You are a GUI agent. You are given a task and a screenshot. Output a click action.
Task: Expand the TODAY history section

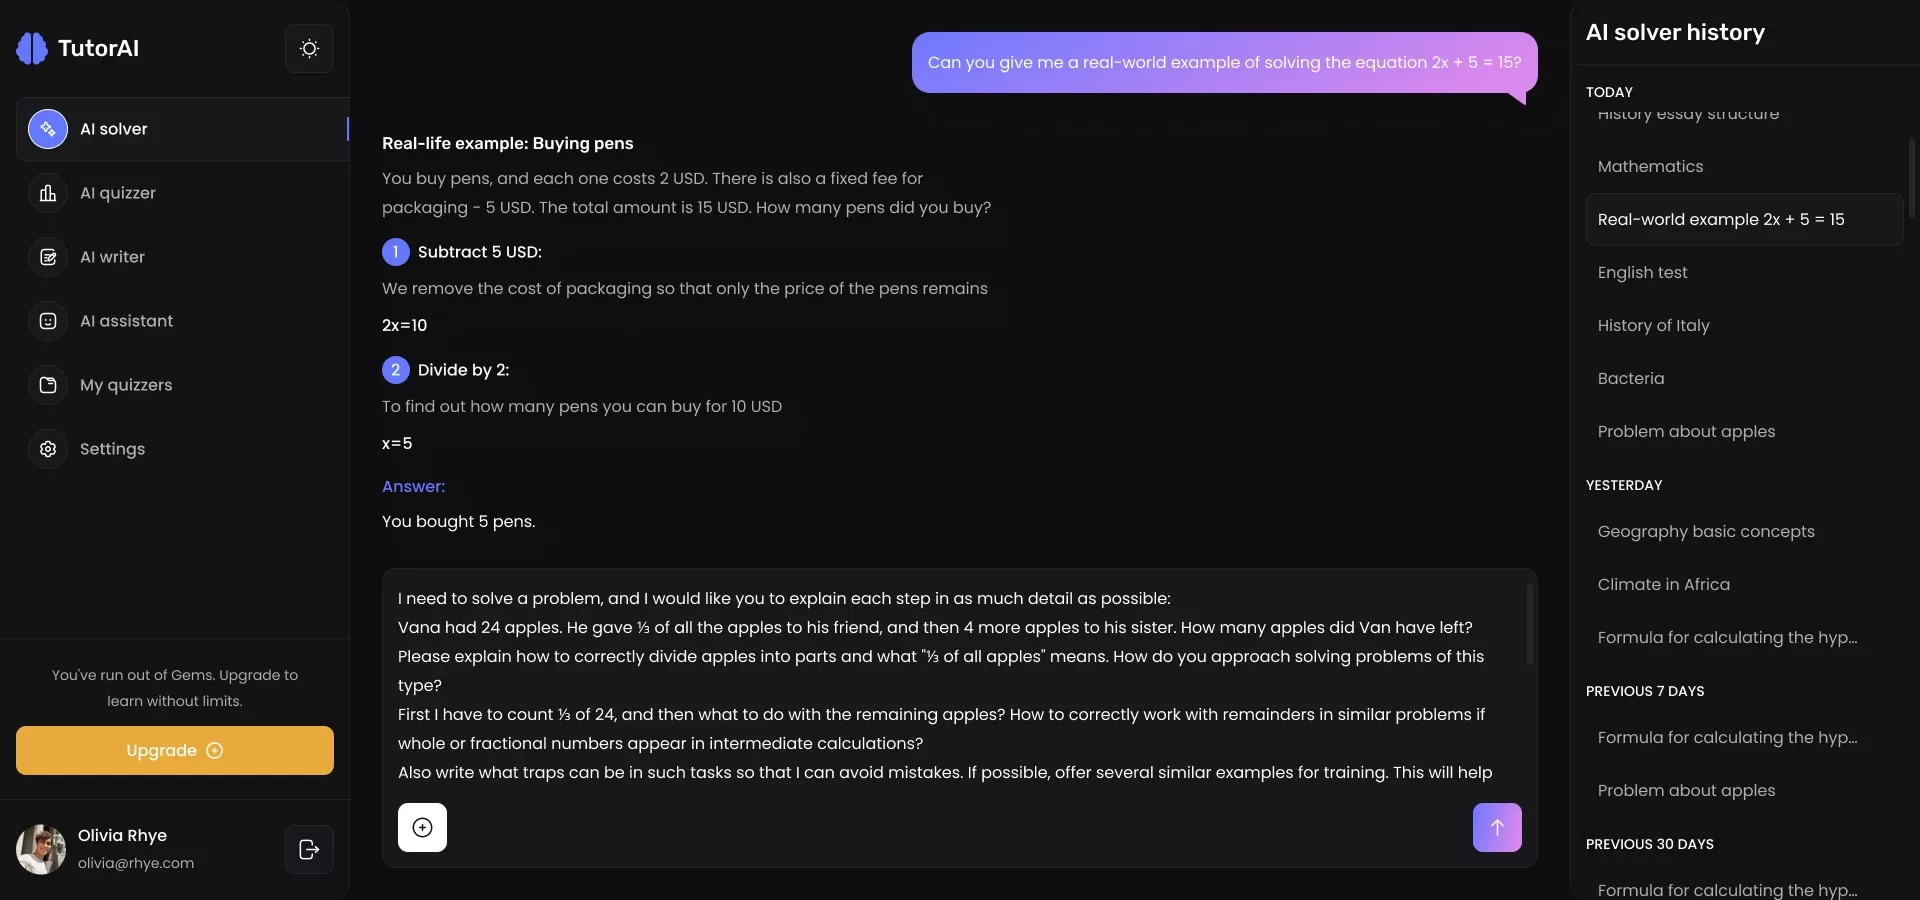1608,91
